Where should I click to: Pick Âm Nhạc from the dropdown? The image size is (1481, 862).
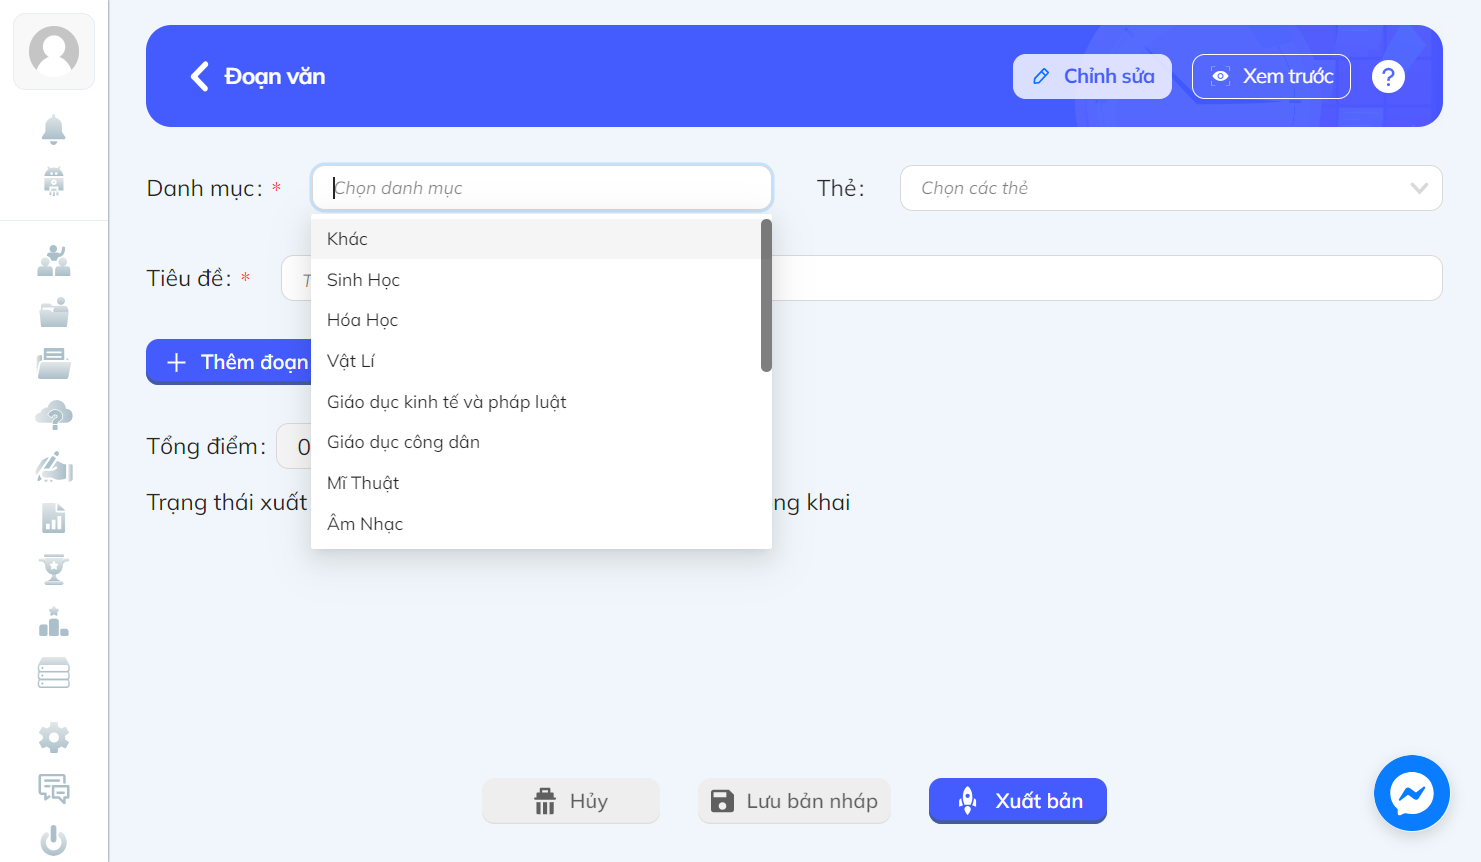(536, 524)
